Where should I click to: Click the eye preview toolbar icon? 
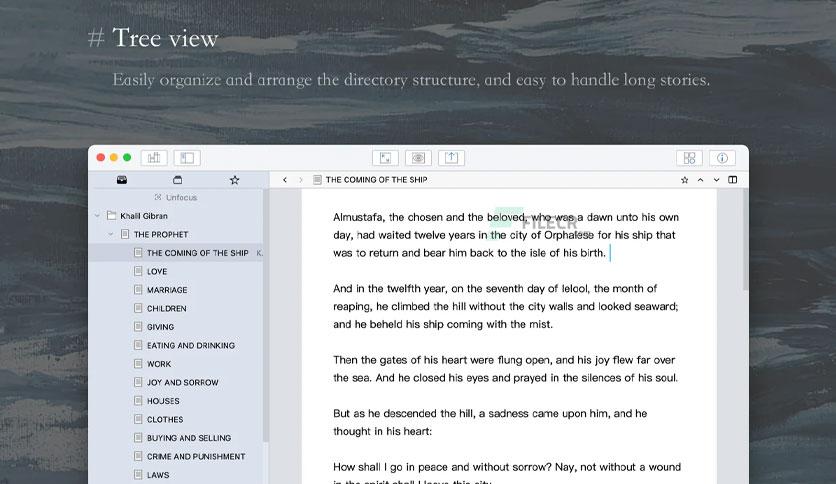click(419, 158)
